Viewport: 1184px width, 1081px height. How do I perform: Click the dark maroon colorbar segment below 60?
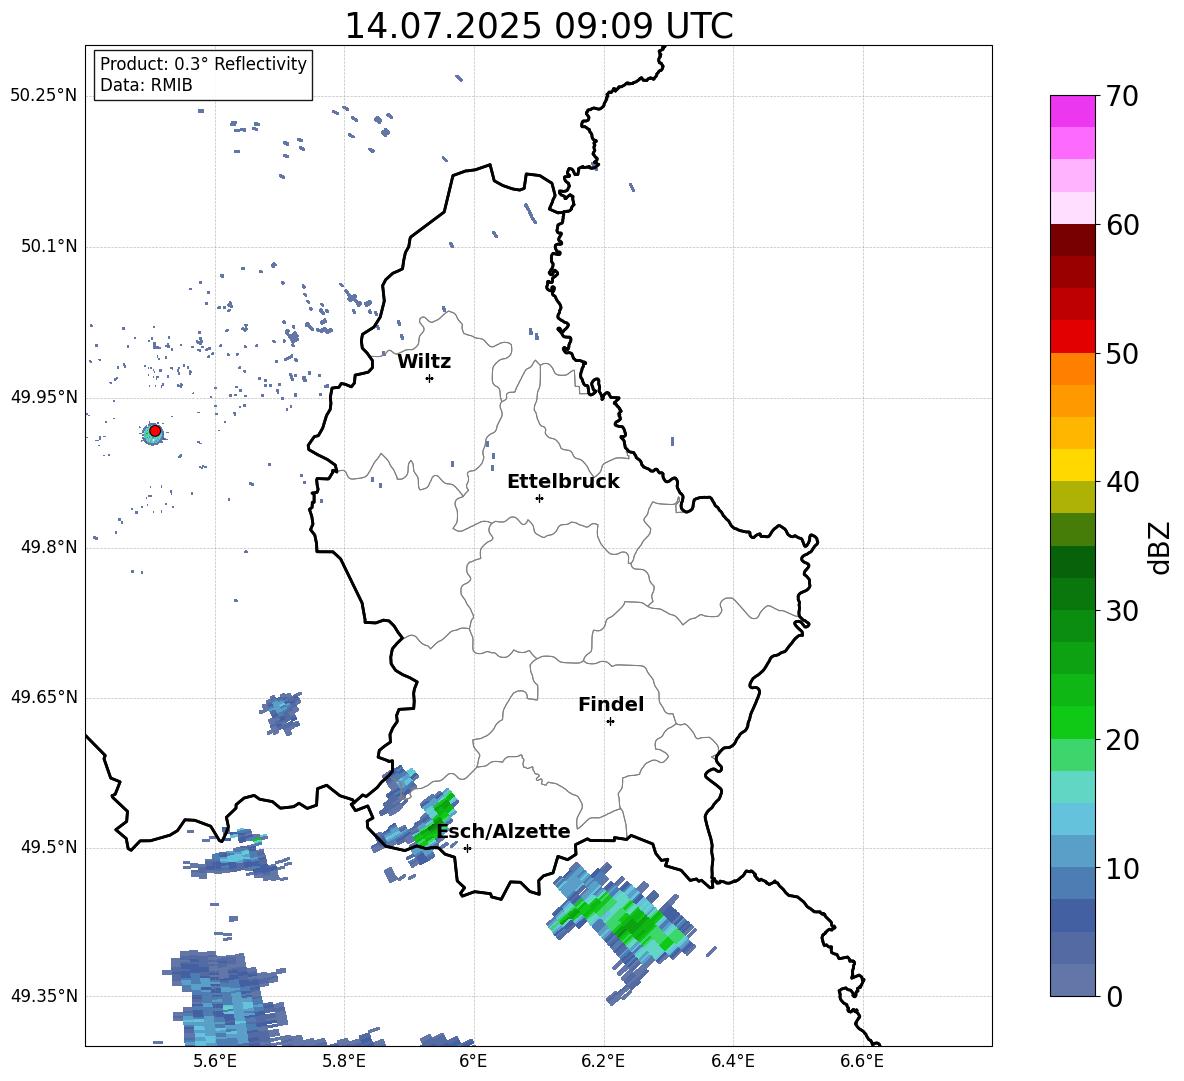pos(1072,240)
